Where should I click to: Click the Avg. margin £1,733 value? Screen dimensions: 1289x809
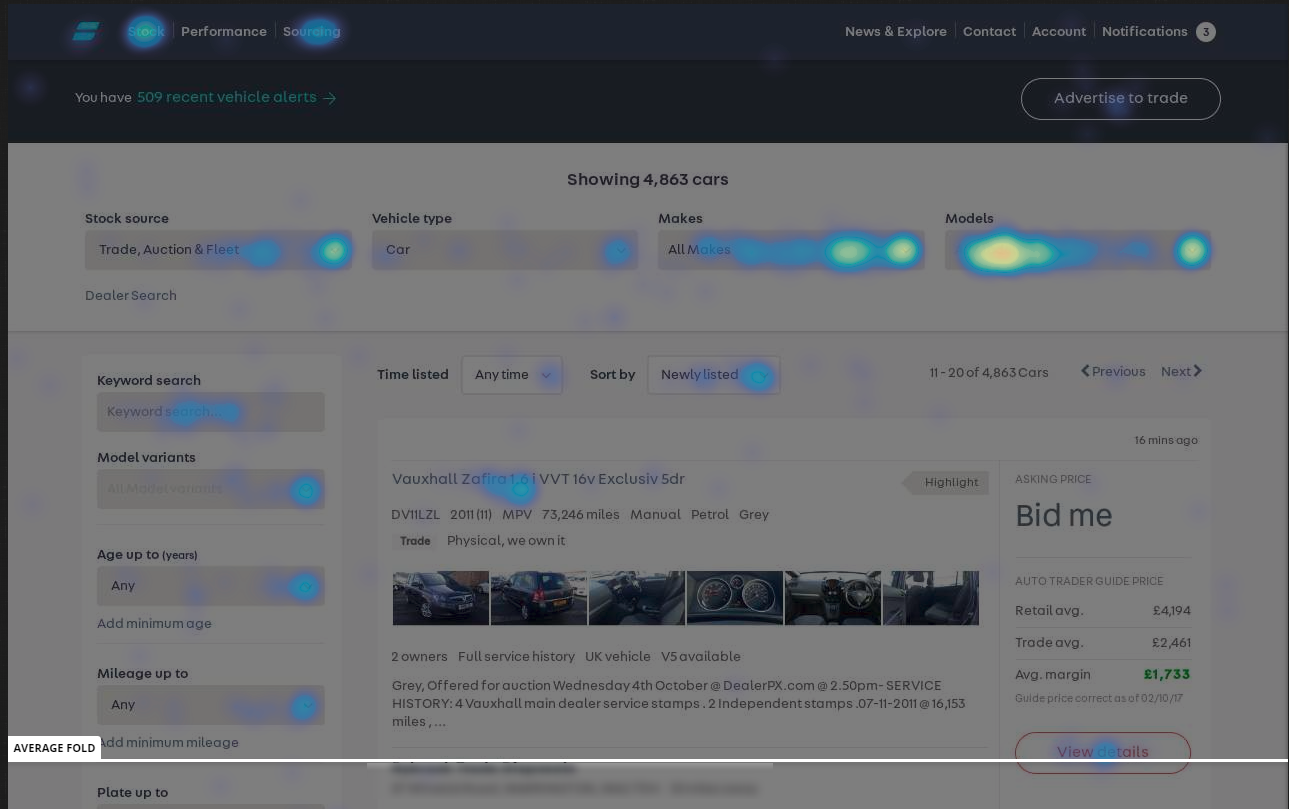[1167, 674]
